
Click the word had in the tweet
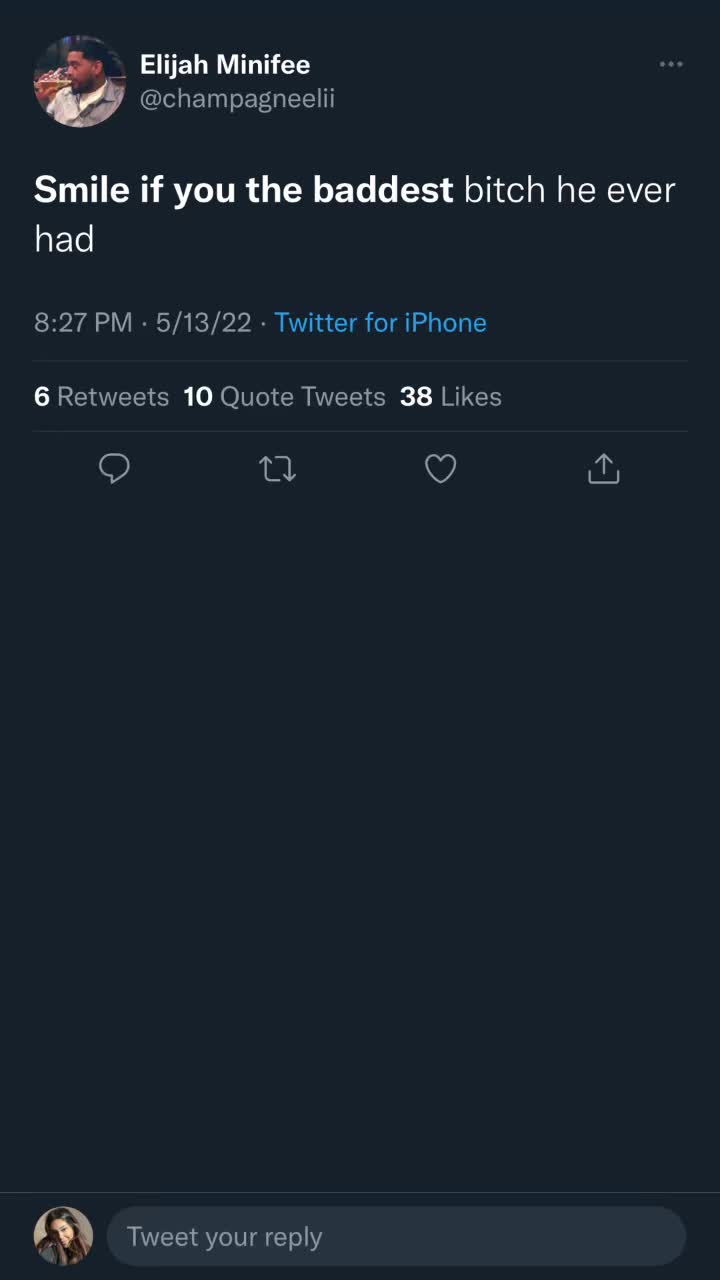pyautogui.click(x=64, y=239)
